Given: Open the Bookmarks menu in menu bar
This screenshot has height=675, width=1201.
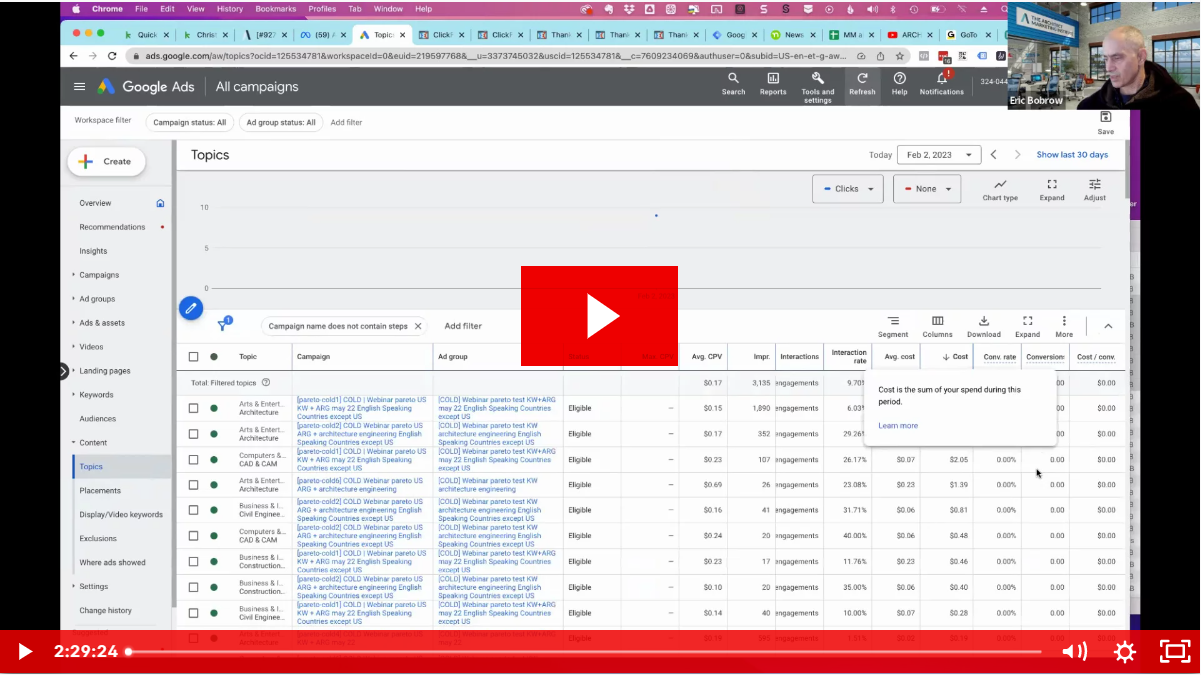Looking at the screenshot, I should click(x=276, y=9).
